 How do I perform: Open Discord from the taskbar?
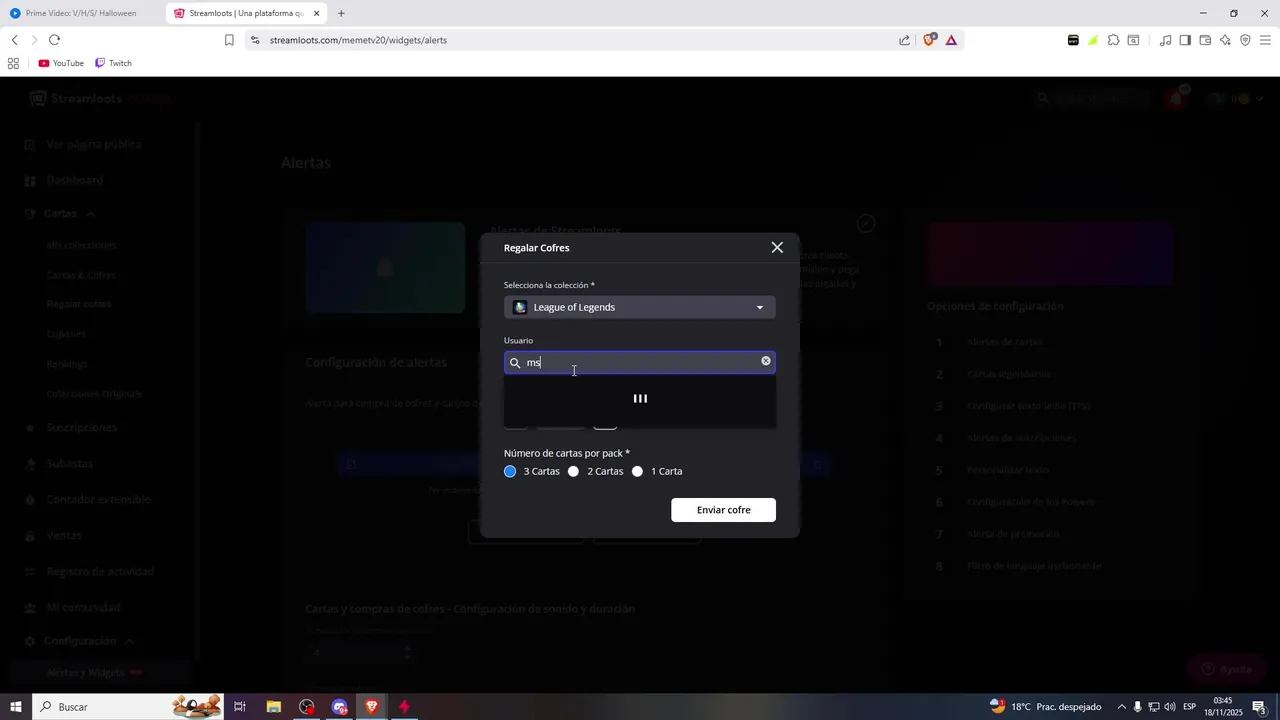pos(340,707)
